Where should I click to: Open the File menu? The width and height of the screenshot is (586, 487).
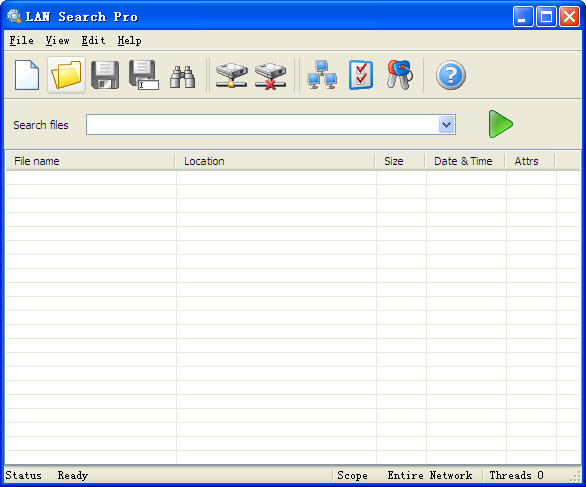tap(22, 40)
